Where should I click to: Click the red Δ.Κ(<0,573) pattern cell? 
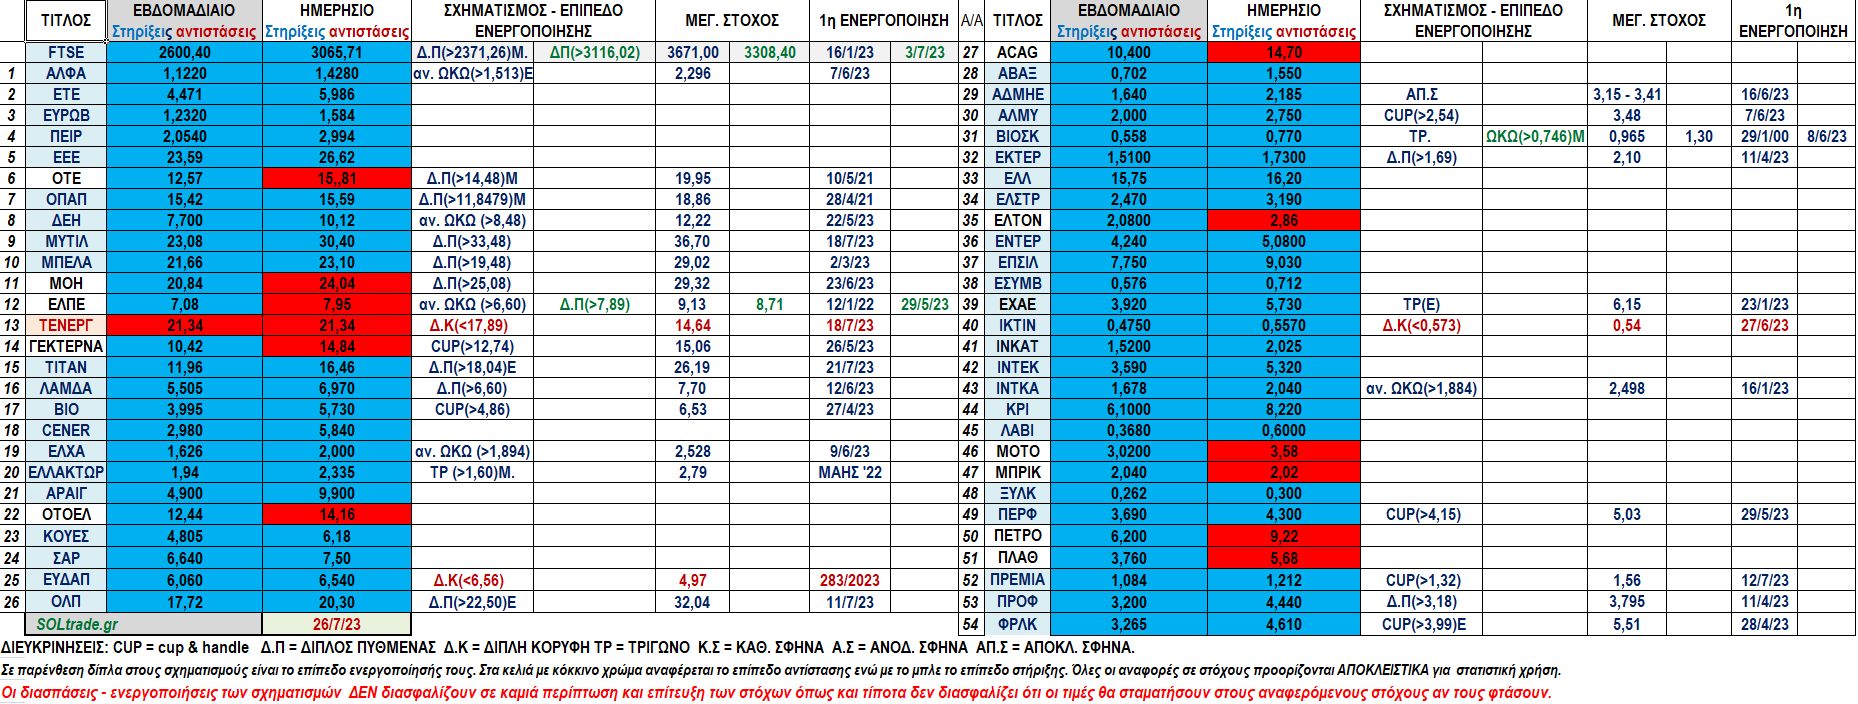click(x=1421, y=325)
